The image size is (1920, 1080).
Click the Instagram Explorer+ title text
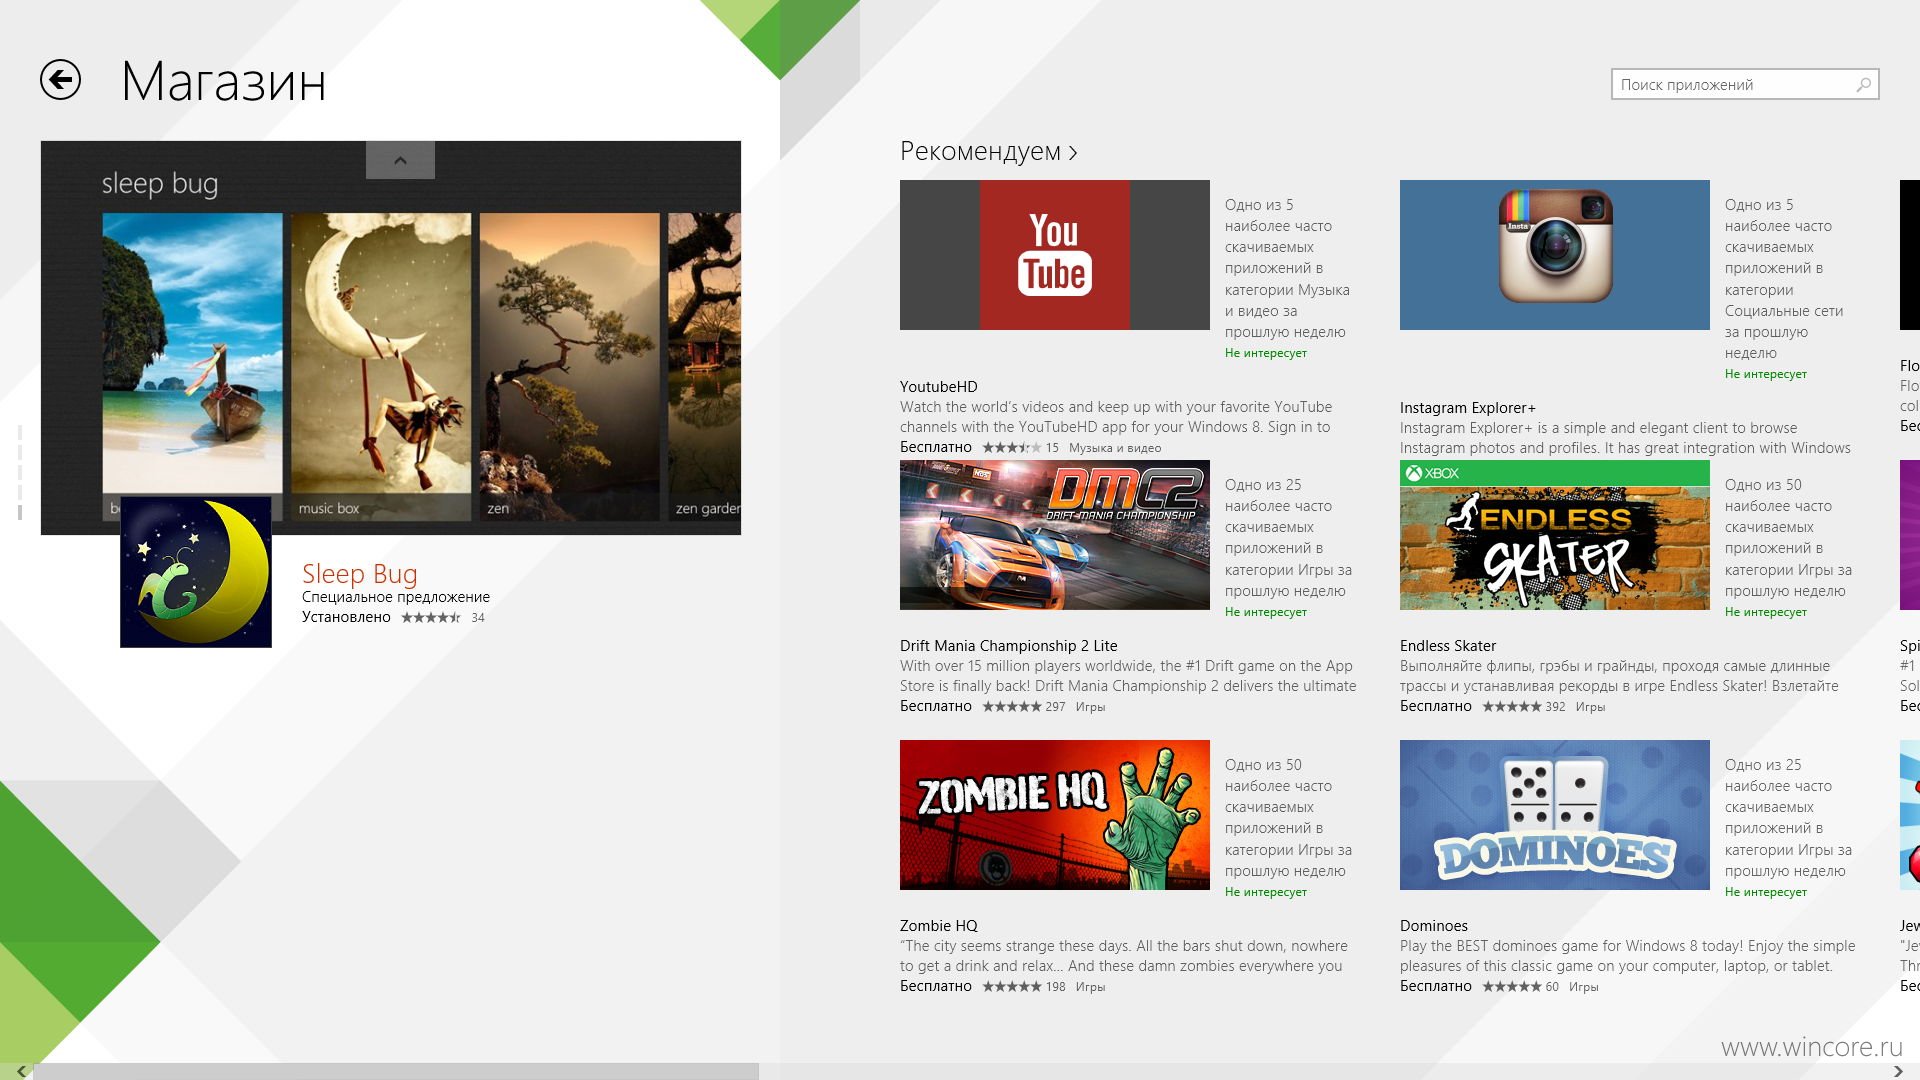tap(1468, 408)
